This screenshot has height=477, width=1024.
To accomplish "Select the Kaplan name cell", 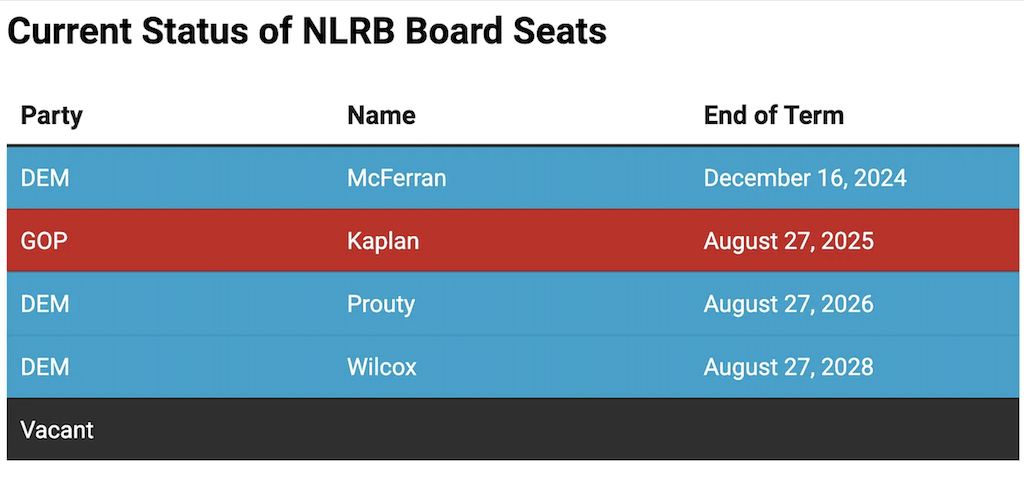I will [x=383, y=241].
